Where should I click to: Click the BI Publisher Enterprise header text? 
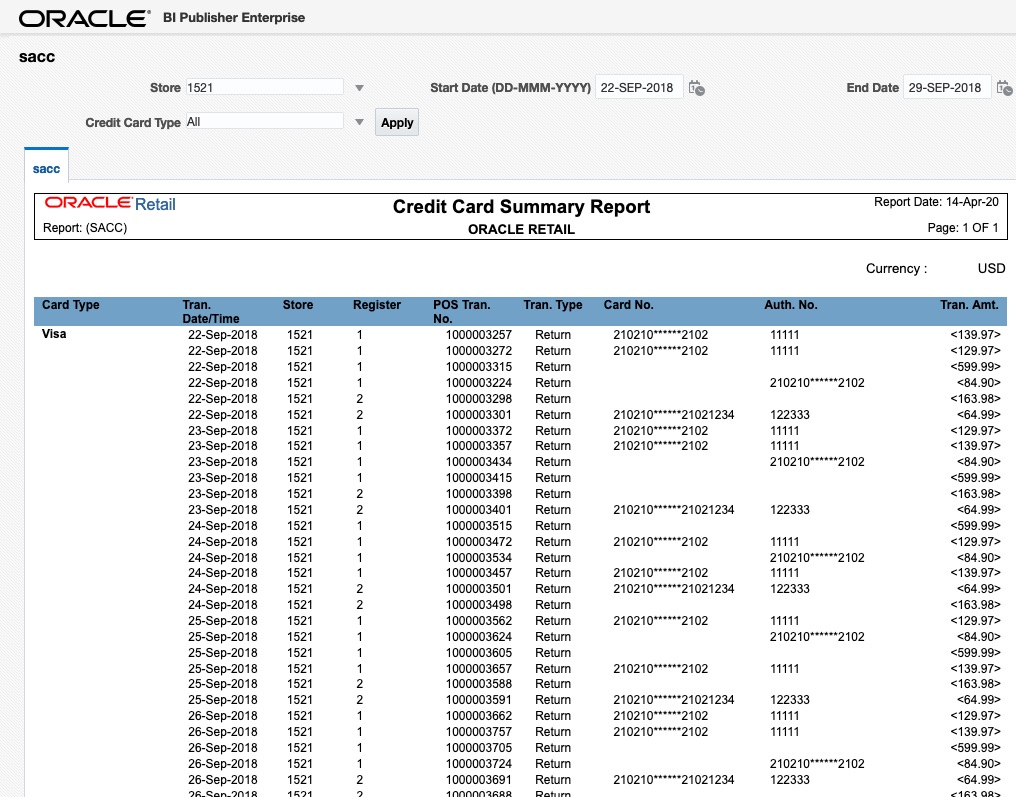point(233,17)
